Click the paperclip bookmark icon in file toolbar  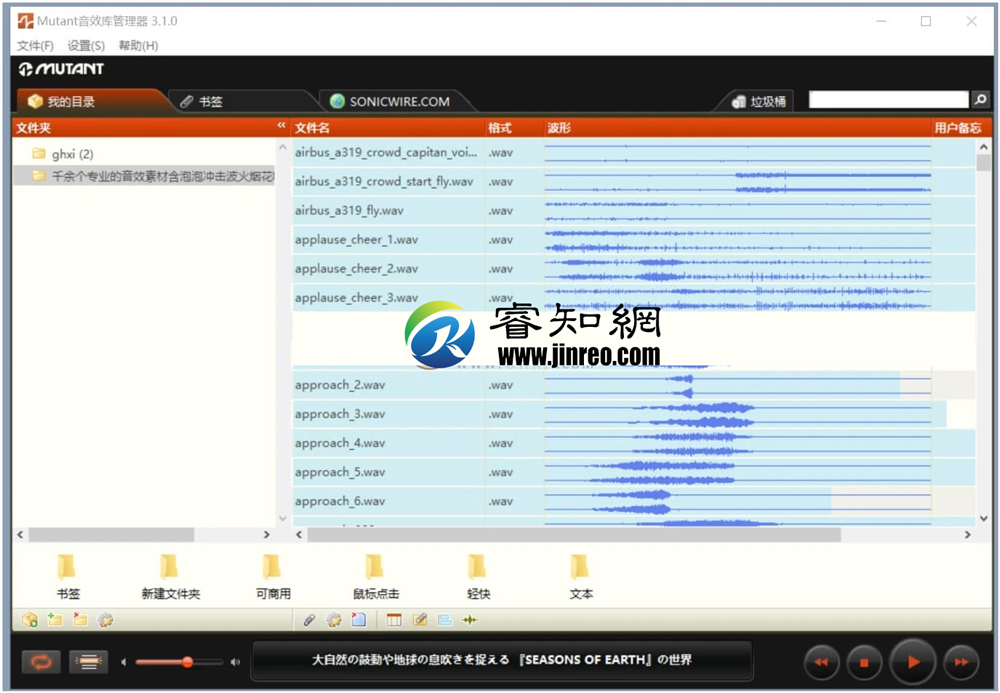click(x=309, y=620)
